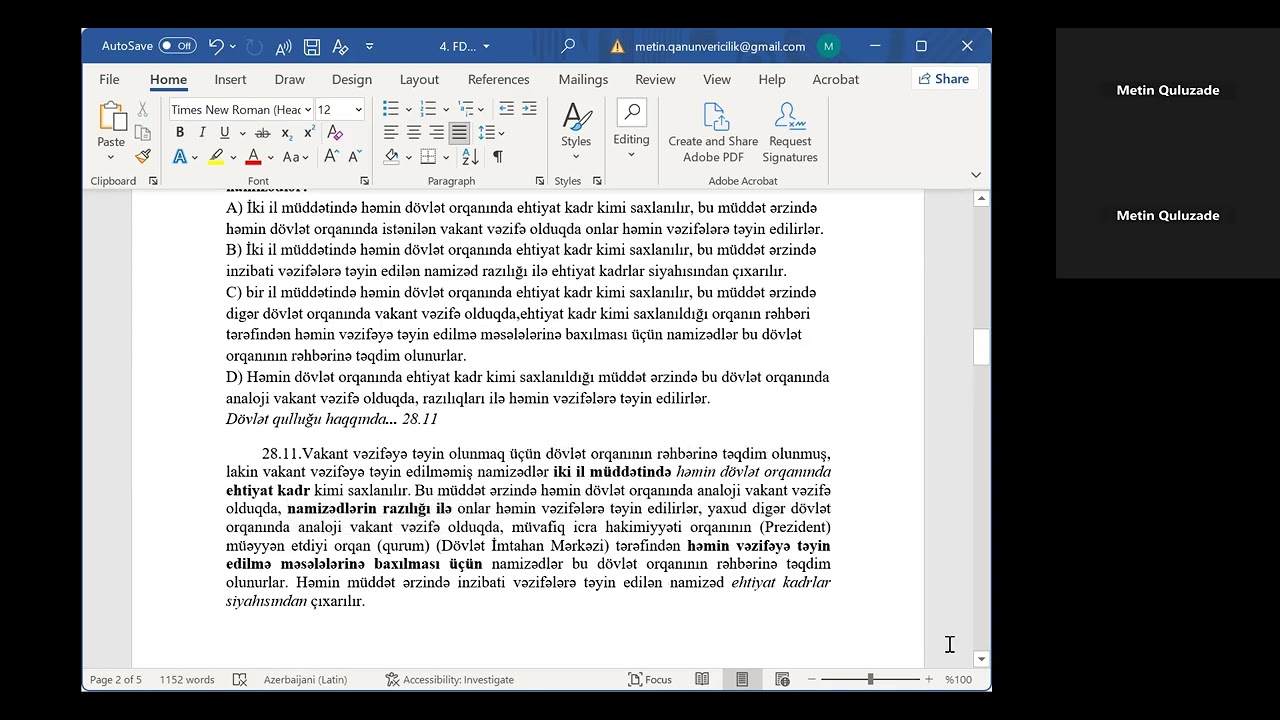The image size is (1280, 720).
Task: Open the font size dropdown
Action: (358, 110)
